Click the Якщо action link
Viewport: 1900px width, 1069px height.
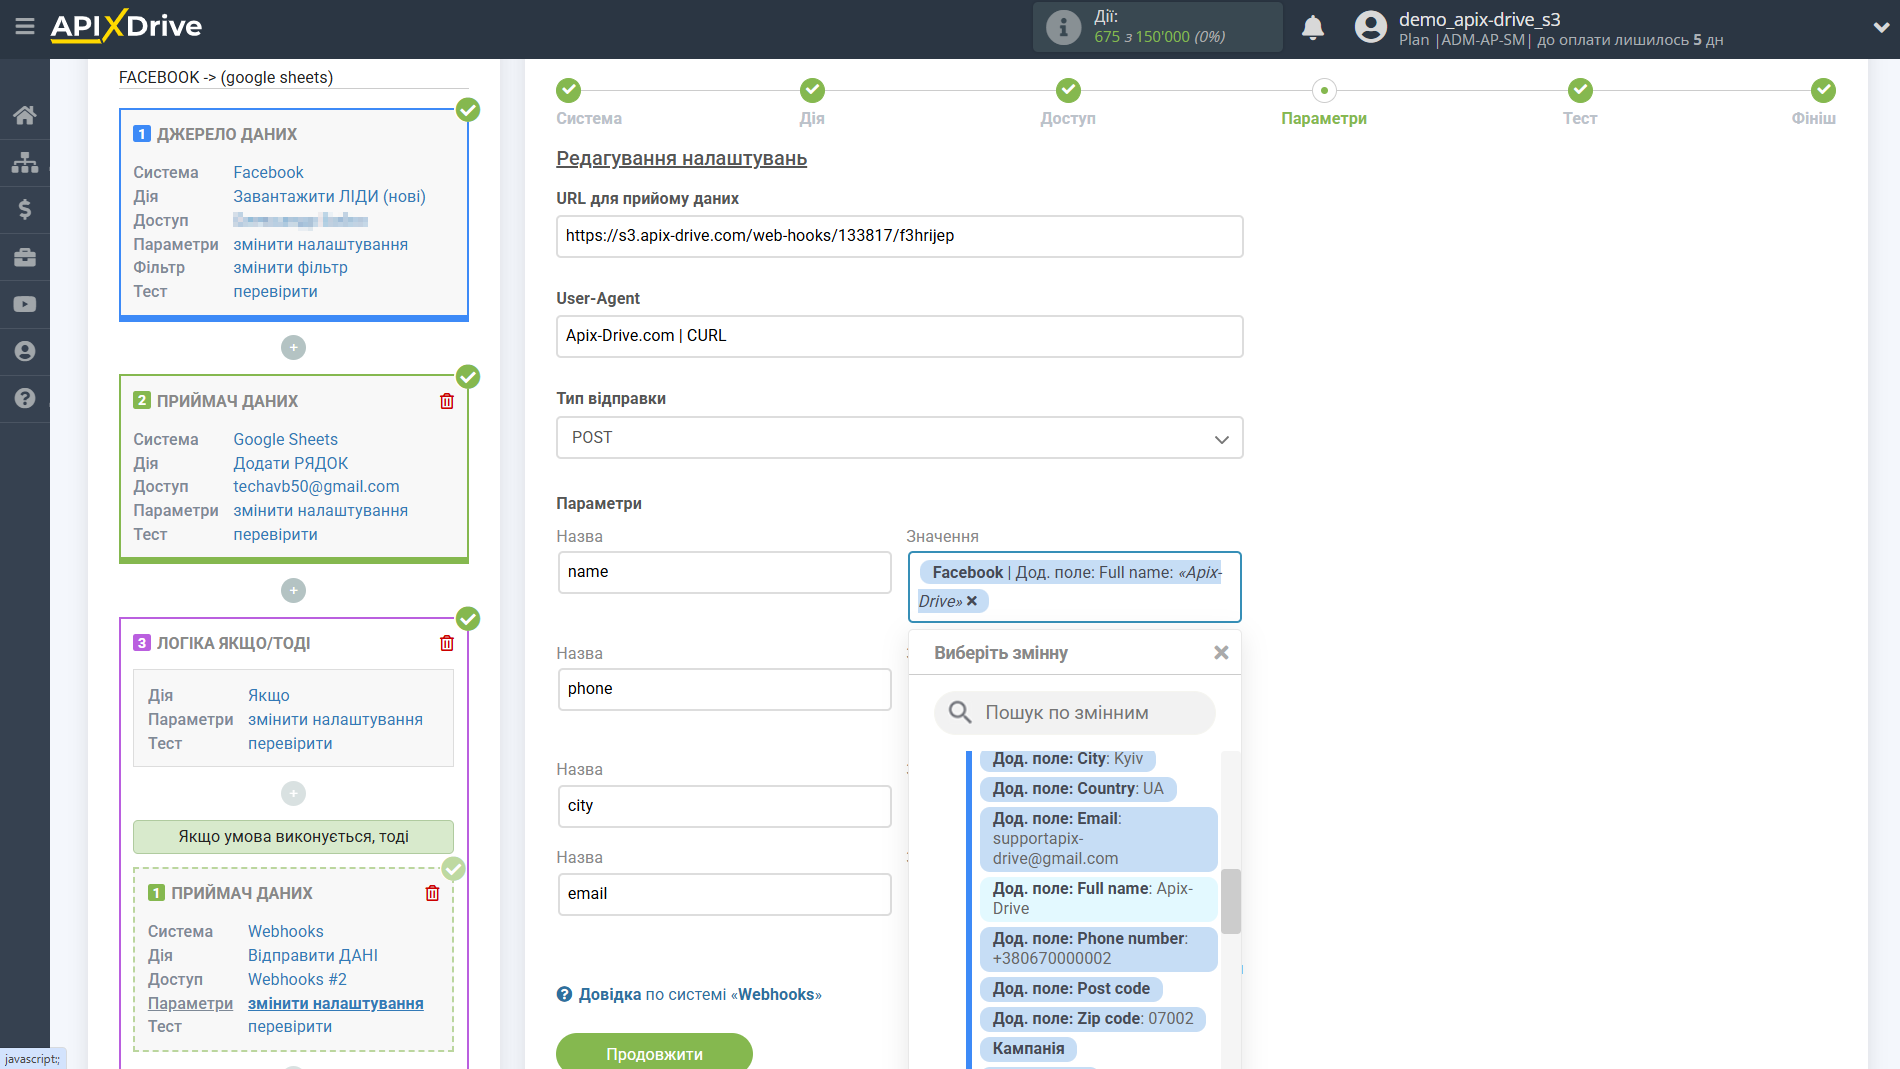[x=268, y=696]
